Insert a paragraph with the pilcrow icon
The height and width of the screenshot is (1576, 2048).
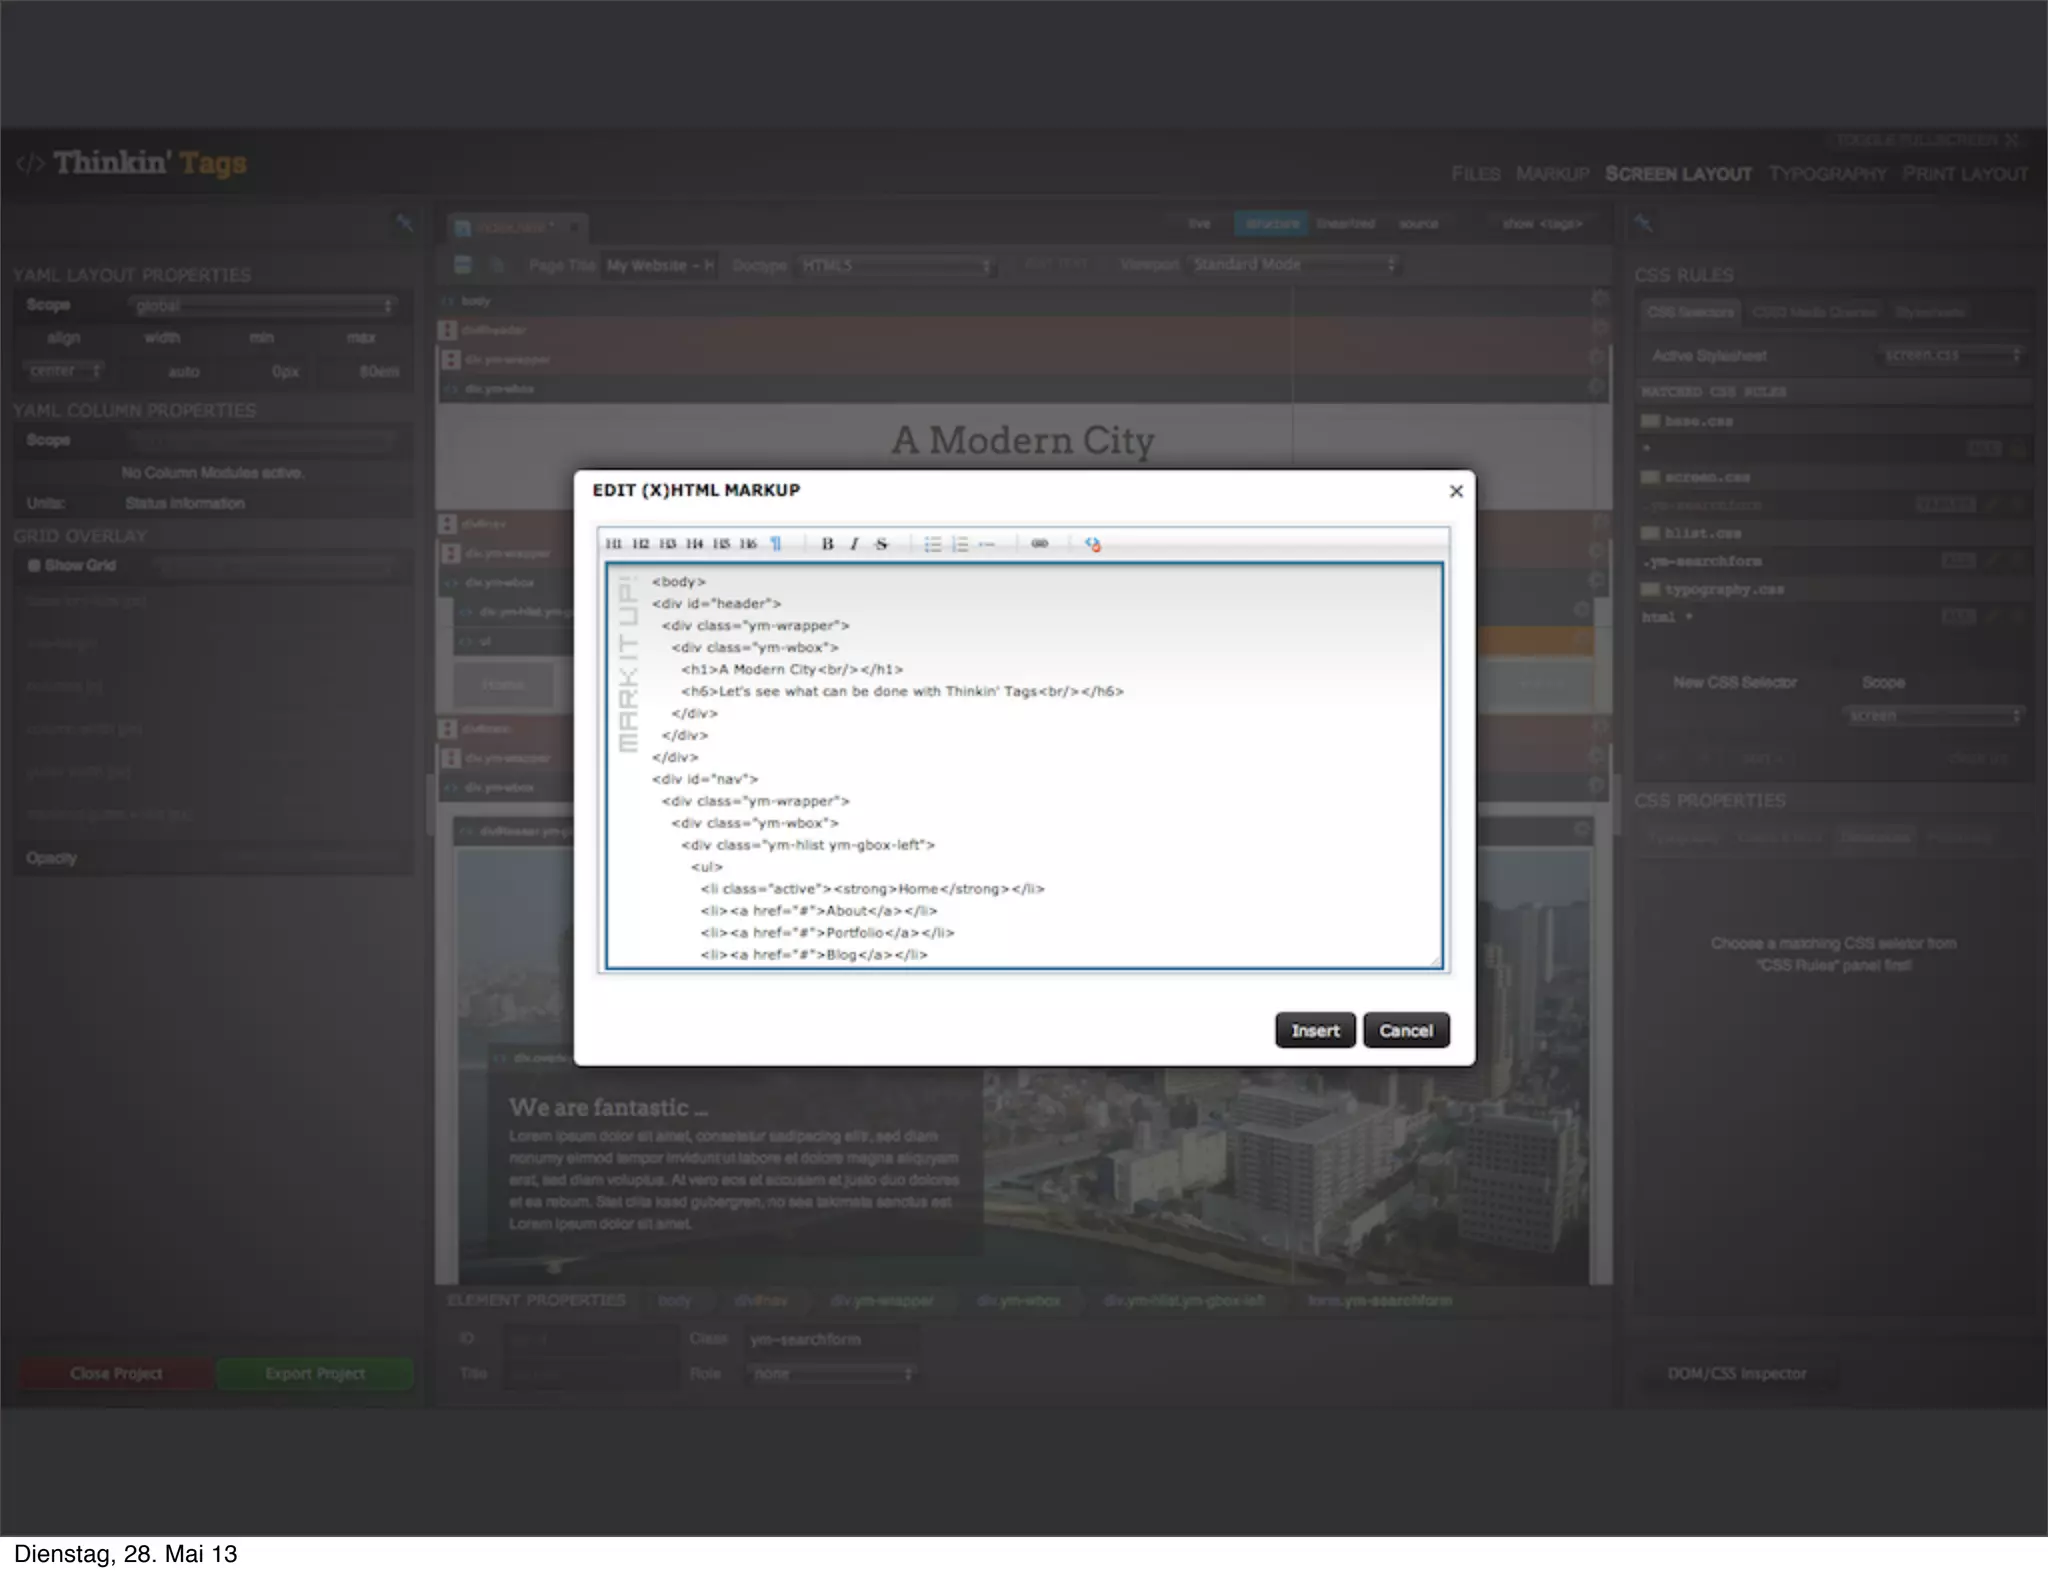pyautogui.click(x=775, y=544)
